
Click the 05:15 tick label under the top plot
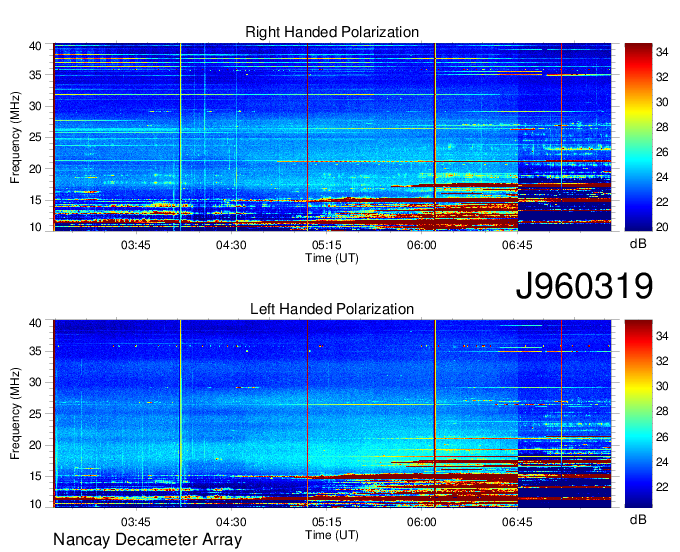[327, 245]
